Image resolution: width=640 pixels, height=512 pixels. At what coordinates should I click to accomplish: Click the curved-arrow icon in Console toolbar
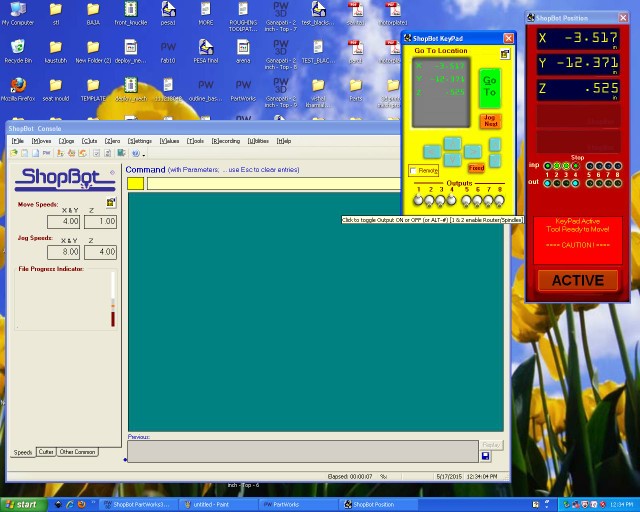(82, 153)
